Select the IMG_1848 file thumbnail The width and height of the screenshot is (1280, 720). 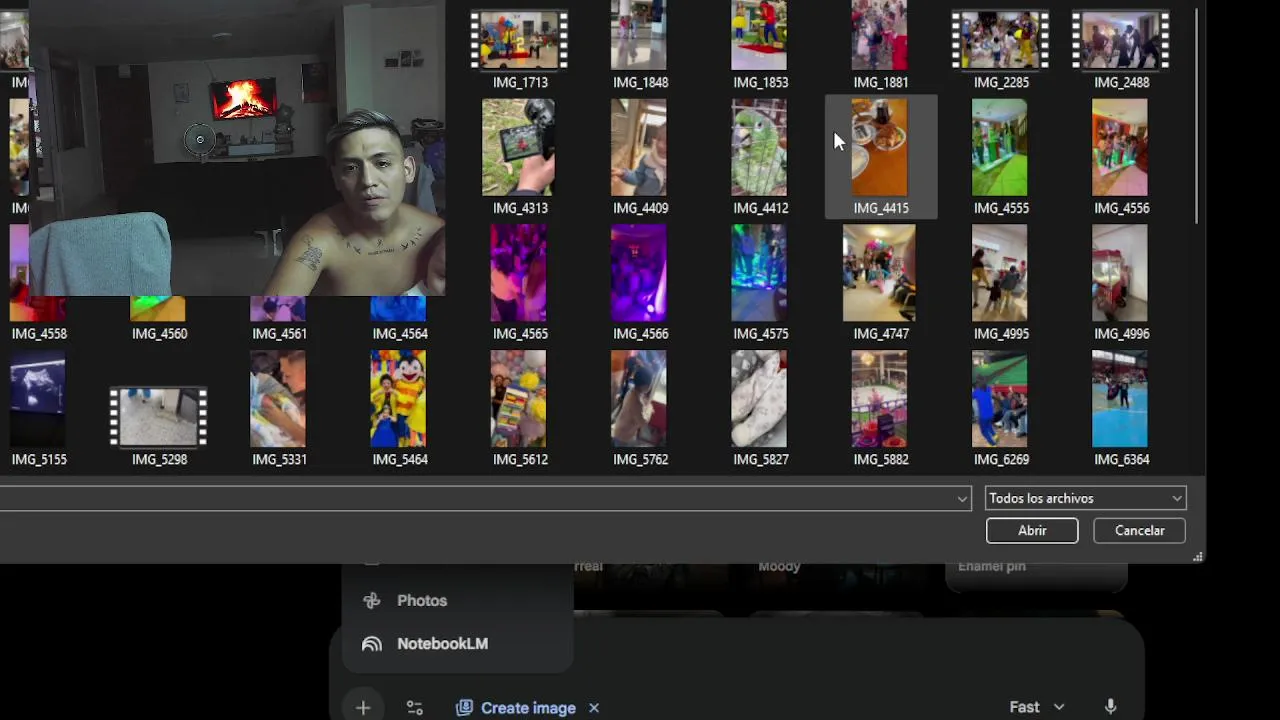tap(639, 36)
